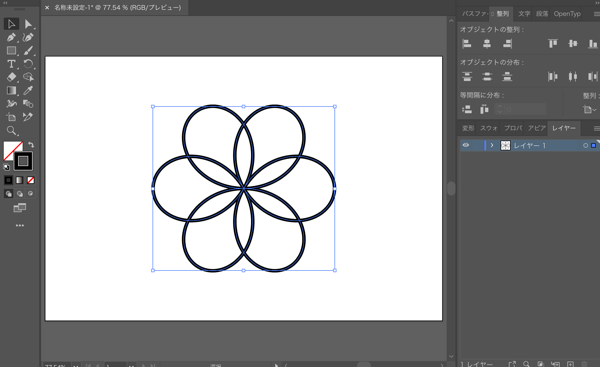Choose the Direct Selection tool

point(28,24)
